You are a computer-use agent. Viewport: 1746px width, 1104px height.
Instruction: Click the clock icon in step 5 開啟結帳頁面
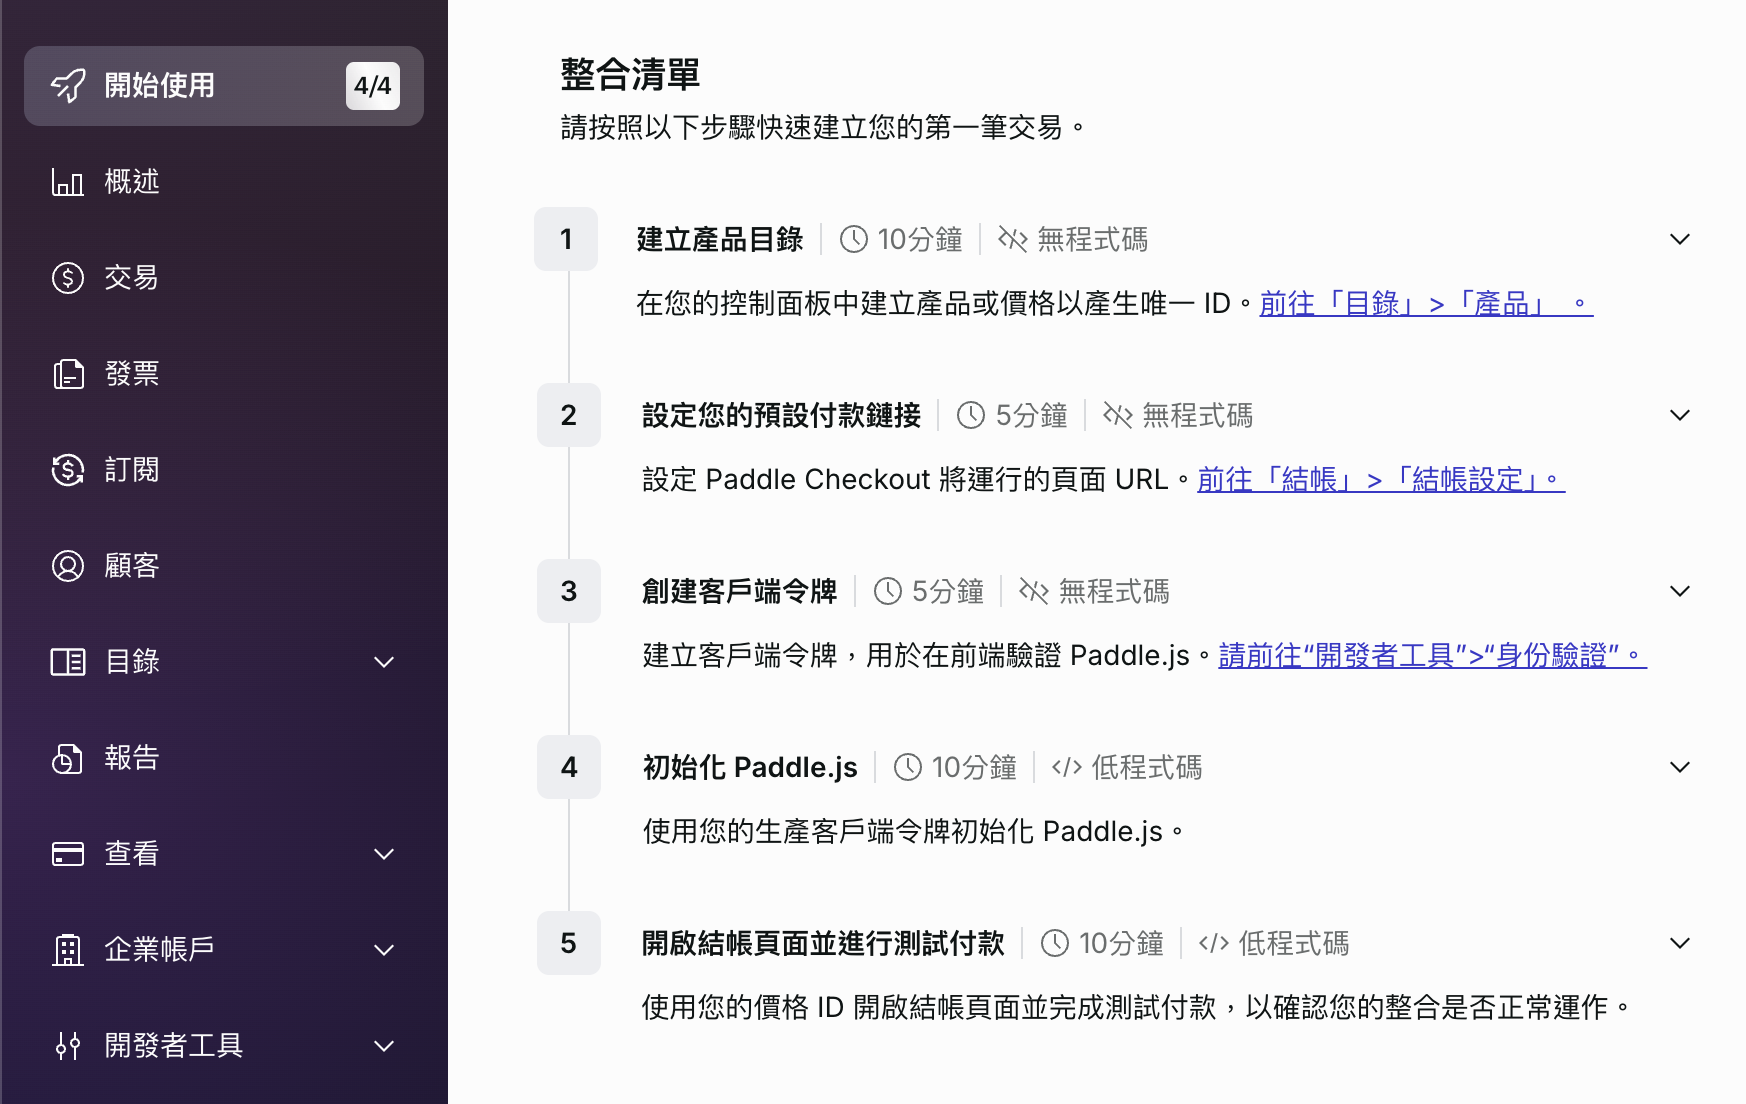(1055, 943)
